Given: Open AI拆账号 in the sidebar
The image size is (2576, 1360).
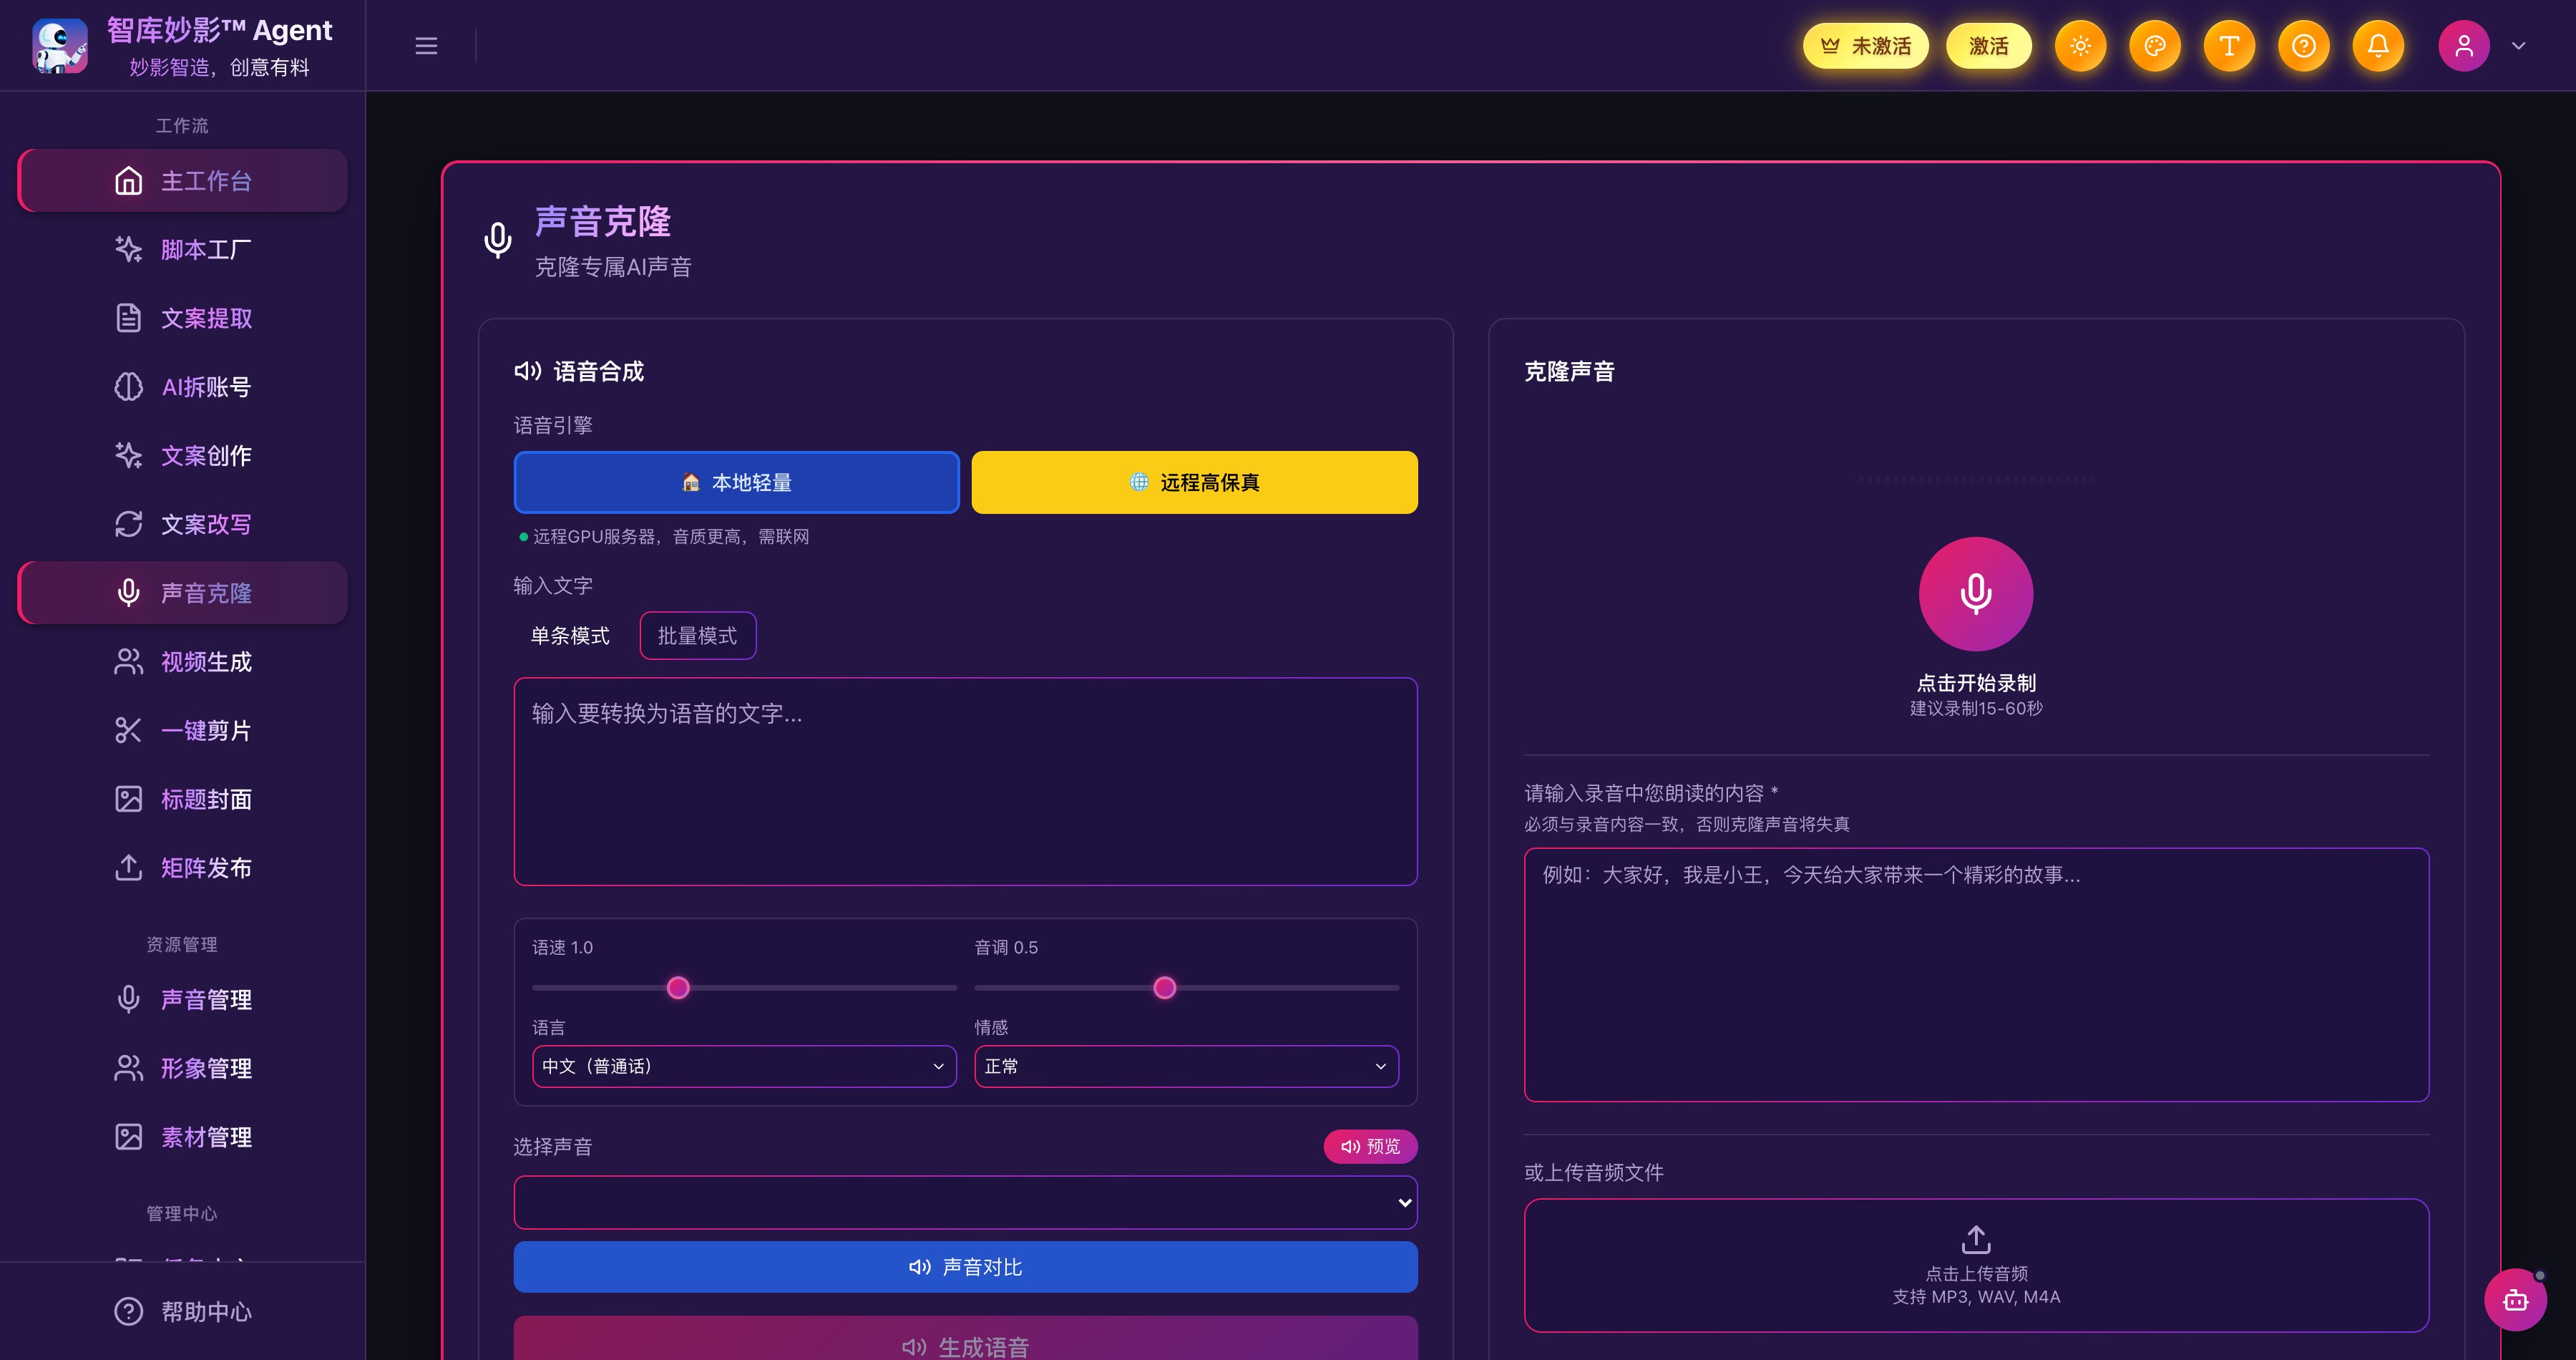Looking at the screenshot, I should click(x=183, y=387).
